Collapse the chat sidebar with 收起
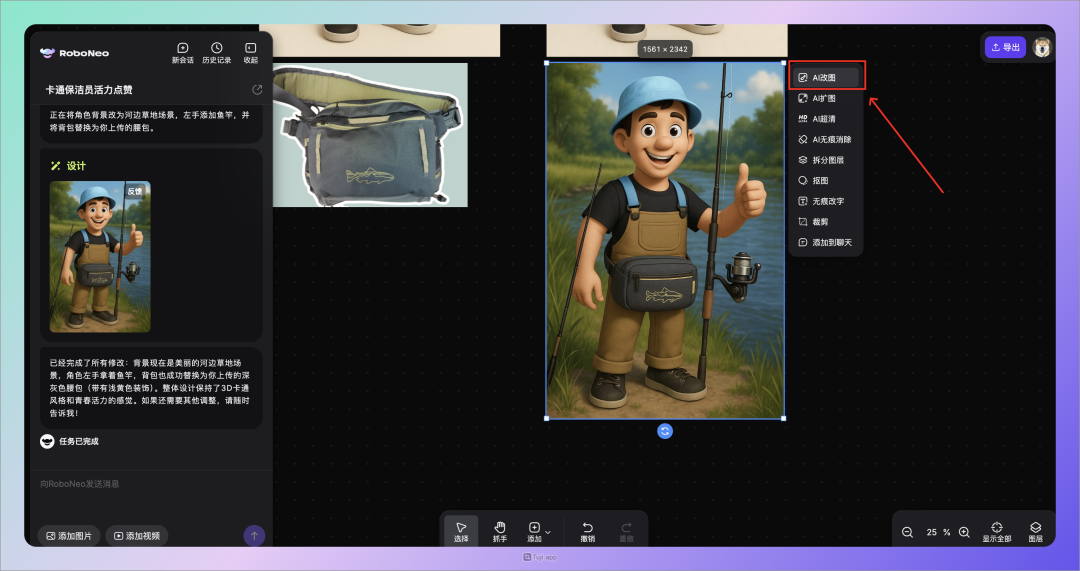This screenshot has height=571, width=1080. (250, 52)
